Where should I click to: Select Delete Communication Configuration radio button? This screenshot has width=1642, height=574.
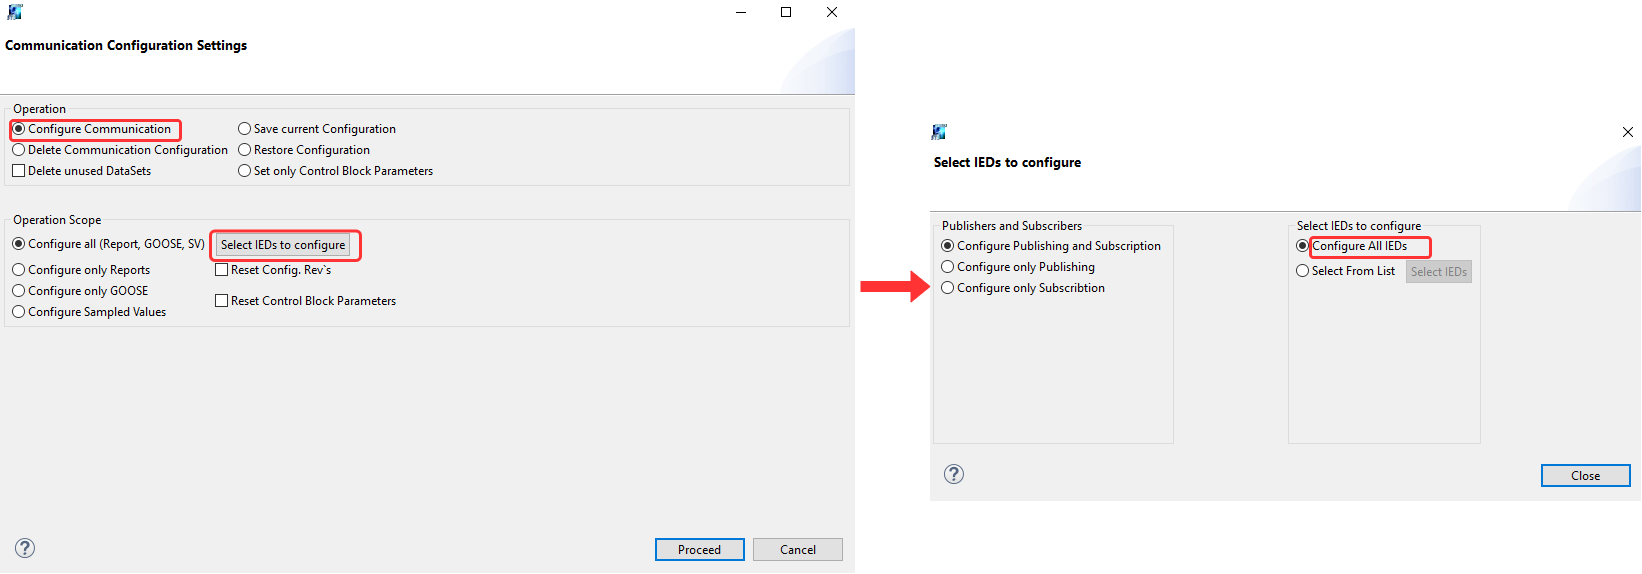pyautogui.click(x=19, y=150)
